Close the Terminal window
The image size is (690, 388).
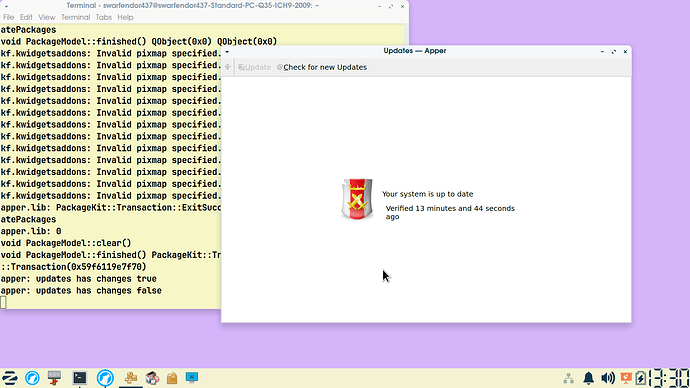point(402,7)
